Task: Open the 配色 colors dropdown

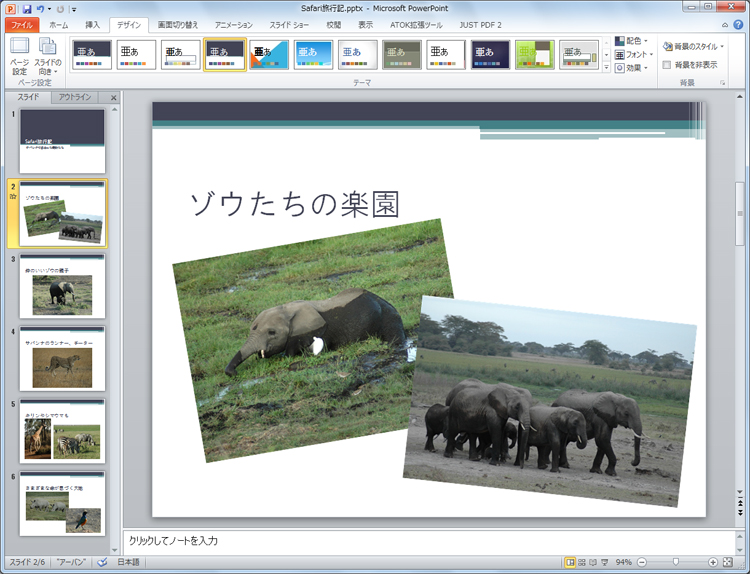Action: click(631, 41)
